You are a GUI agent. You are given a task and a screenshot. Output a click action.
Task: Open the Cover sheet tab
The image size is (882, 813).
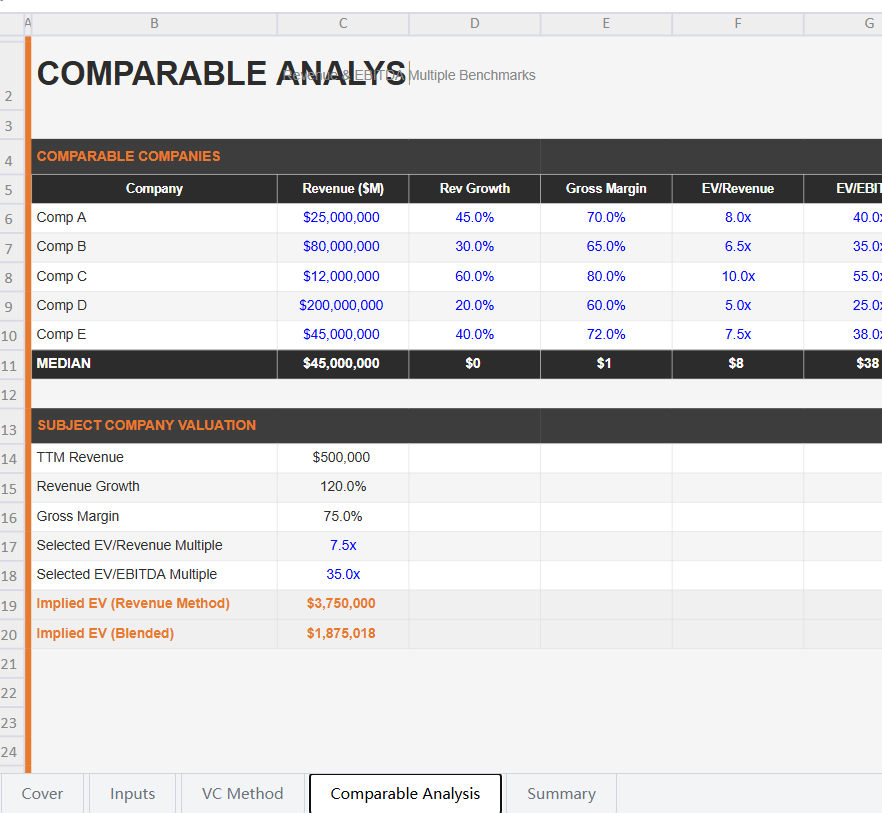click(x=42, y=793)
